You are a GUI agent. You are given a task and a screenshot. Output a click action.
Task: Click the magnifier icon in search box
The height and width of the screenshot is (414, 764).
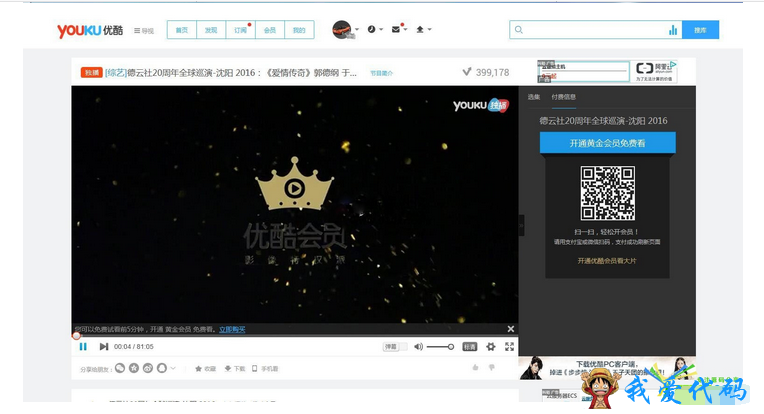tap(519, 30)
